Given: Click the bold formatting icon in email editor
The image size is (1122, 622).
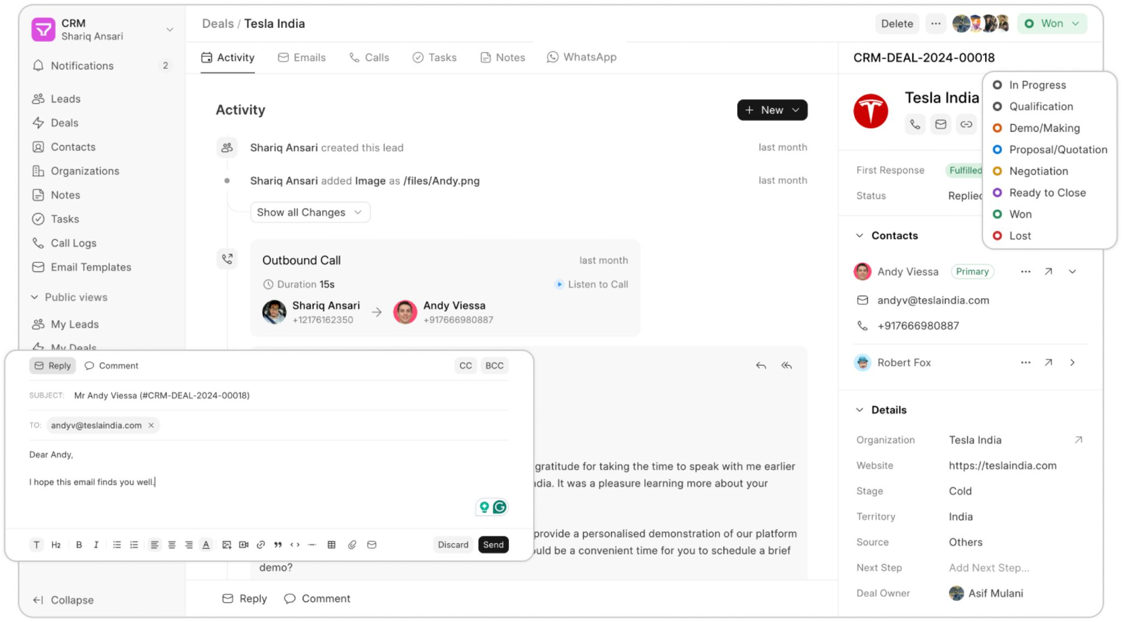Looking at the screenshot, I should point(79,545).
